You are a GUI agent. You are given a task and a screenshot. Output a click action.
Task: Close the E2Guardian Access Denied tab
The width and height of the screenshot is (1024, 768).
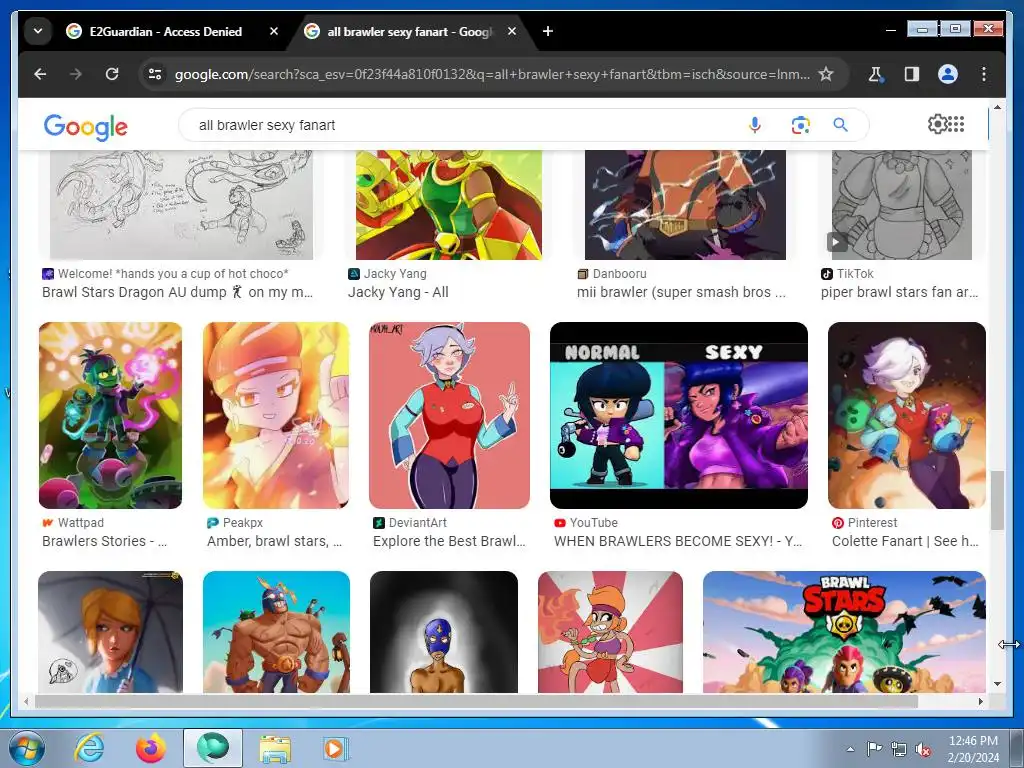[x=274, y=31]
